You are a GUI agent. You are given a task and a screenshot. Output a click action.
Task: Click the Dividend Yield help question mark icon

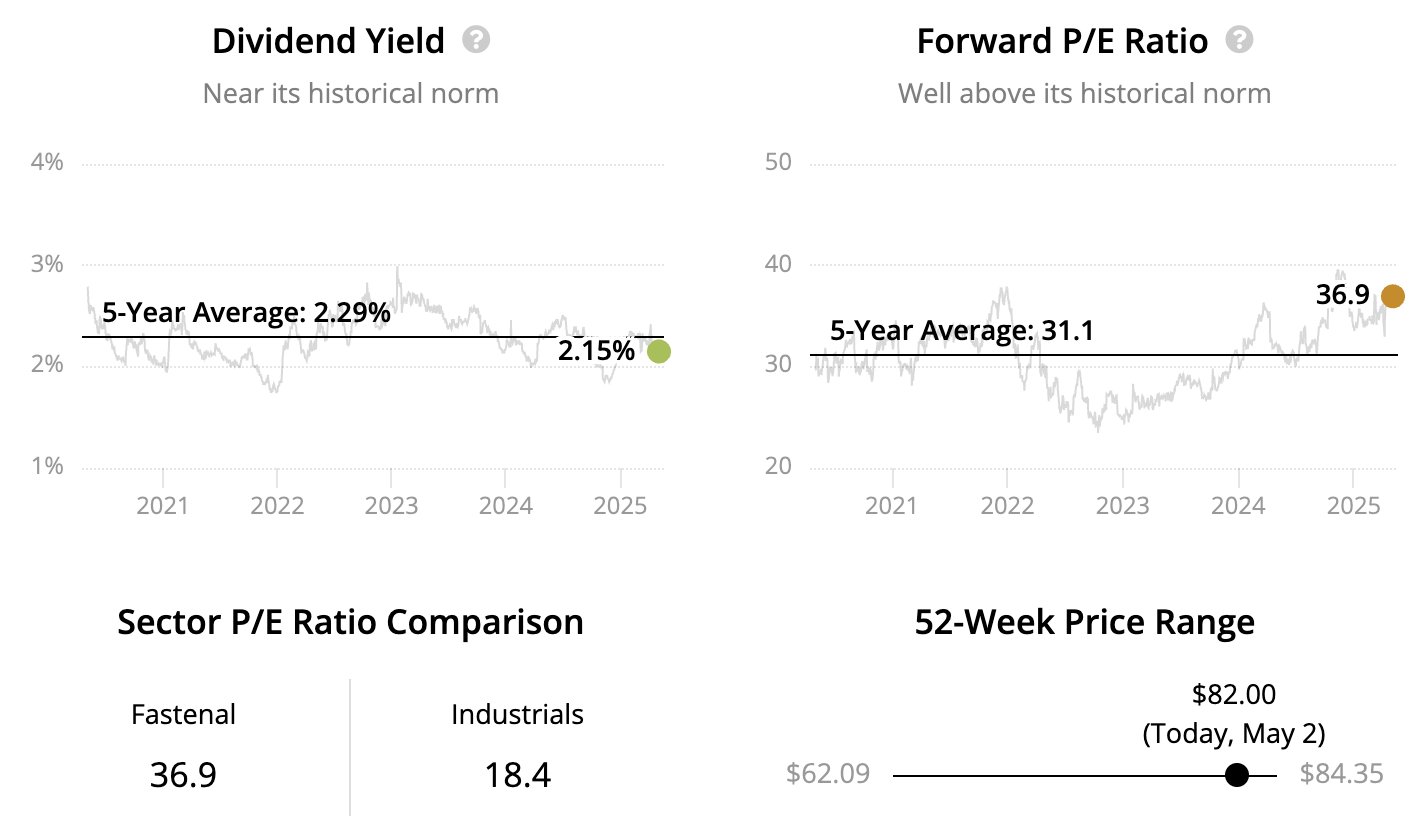[477, 41]
